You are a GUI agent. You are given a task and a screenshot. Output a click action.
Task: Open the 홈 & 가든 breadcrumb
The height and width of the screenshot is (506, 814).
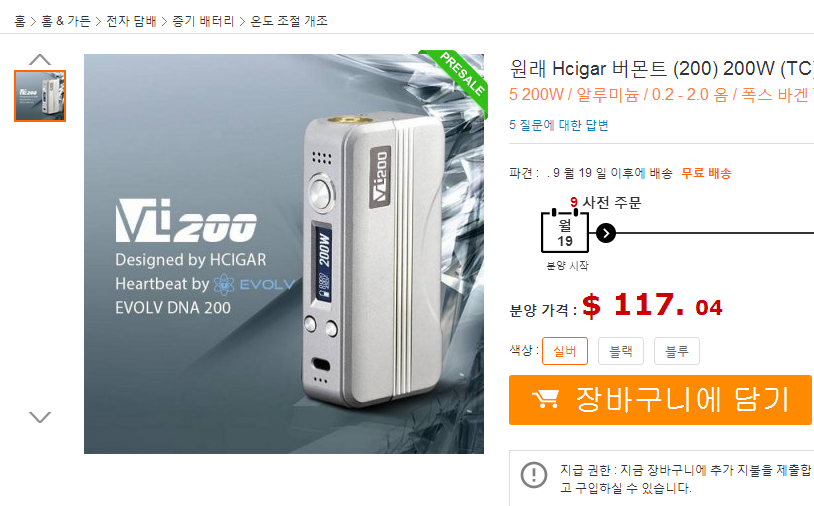click(66, 21)
